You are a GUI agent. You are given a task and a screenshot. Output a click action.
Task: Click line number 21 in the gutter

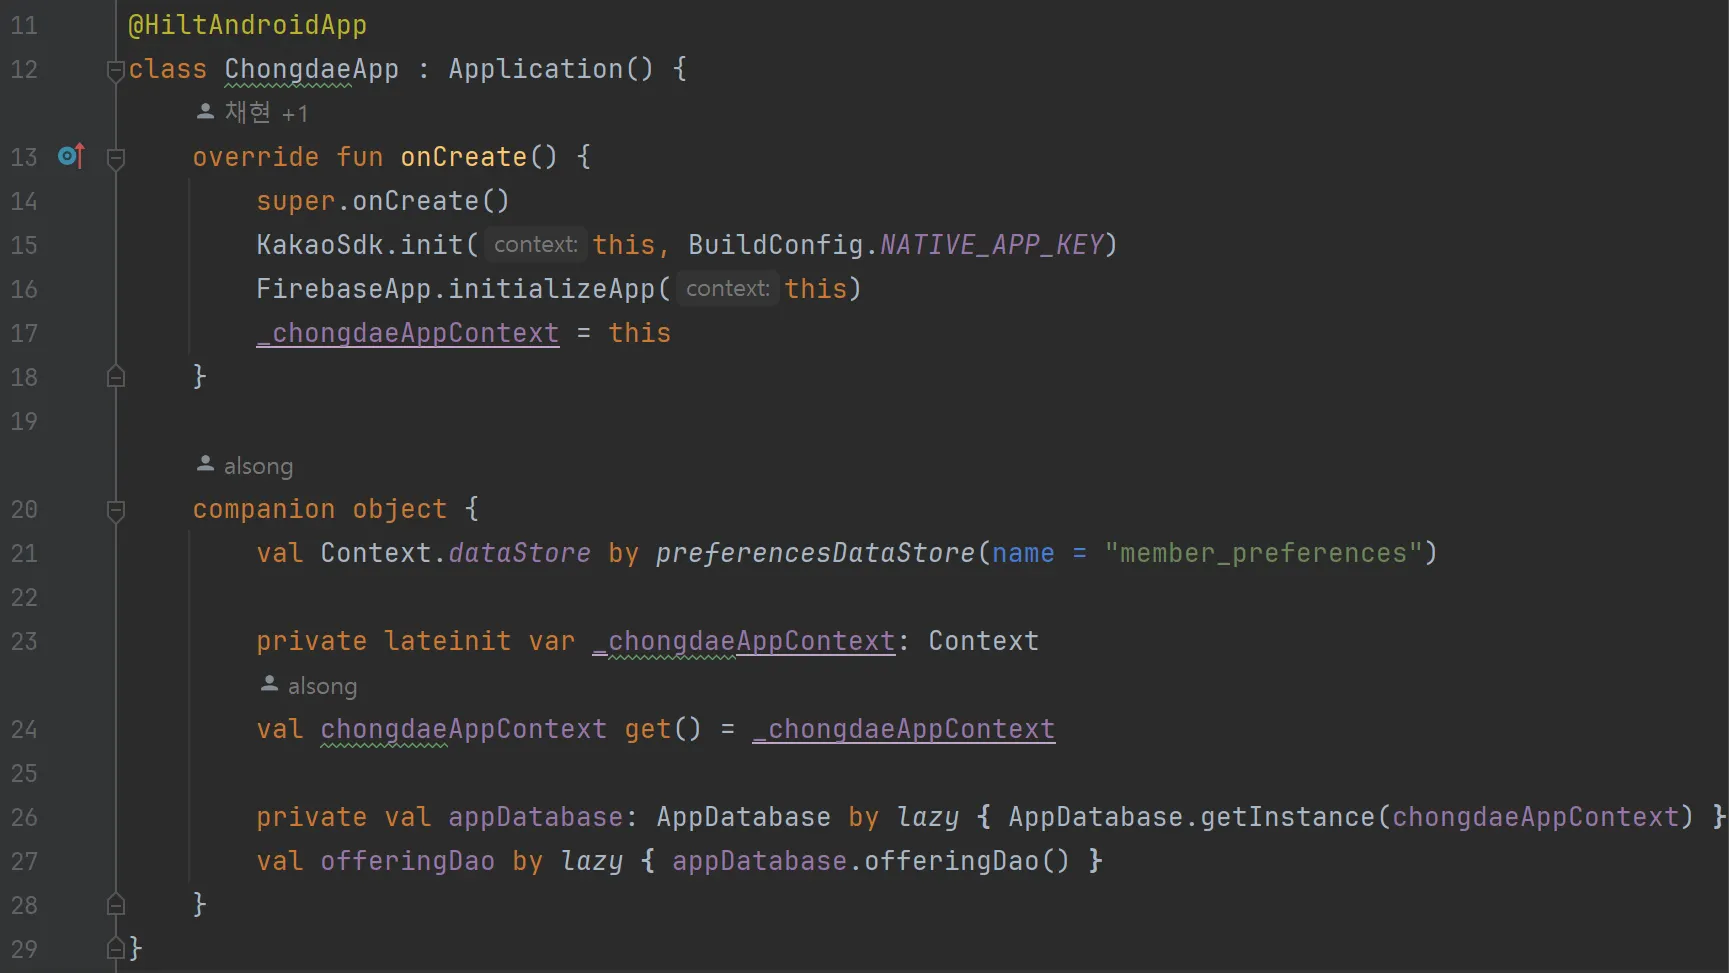pyautogui.click(x=24, y=553)
